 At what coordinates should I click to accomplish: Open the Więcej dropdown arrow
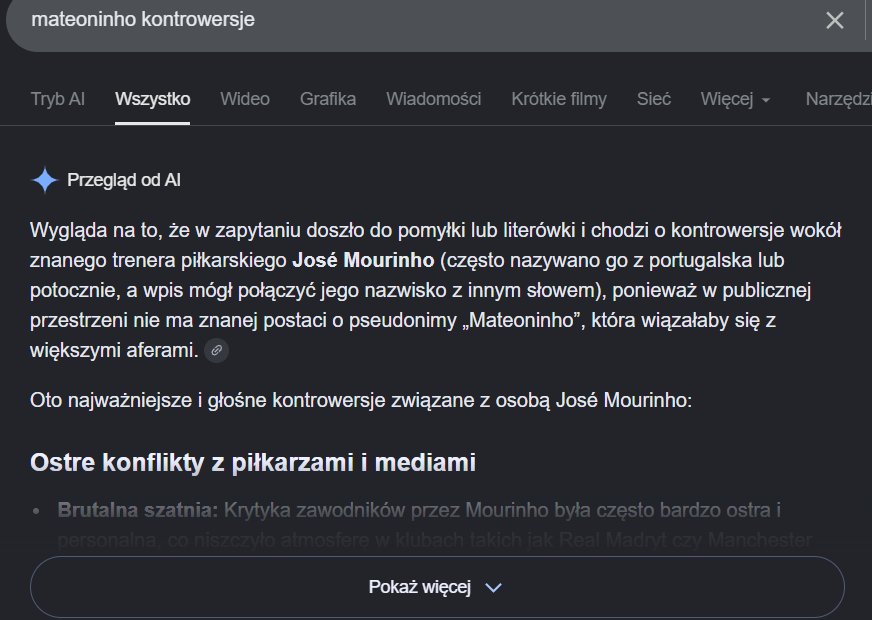point(766,100)
